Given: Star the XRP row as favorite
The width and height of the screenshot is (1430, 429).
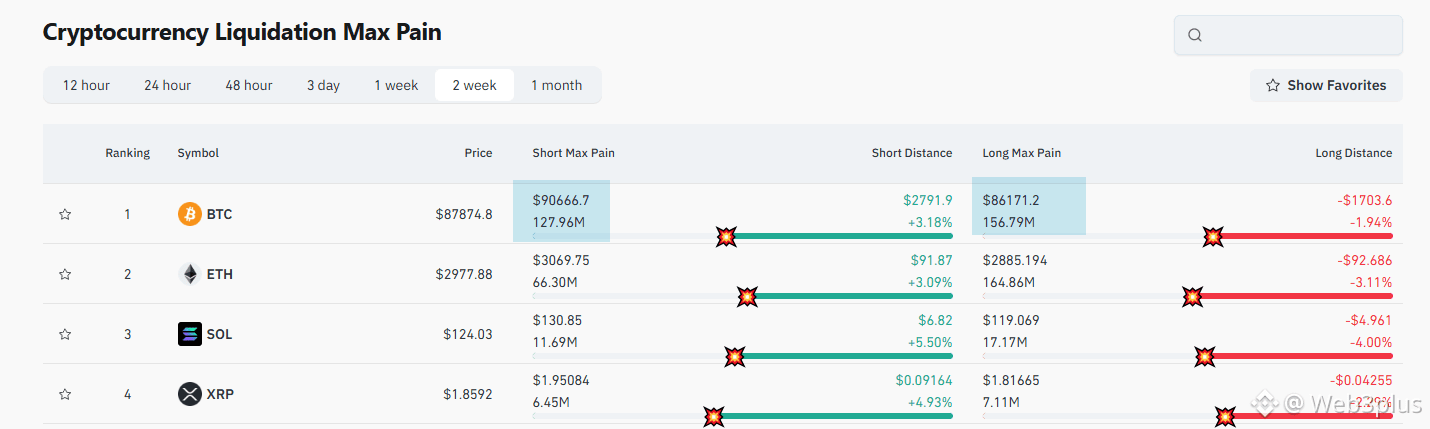Looking at the screenshot, I should click(65, 394).
